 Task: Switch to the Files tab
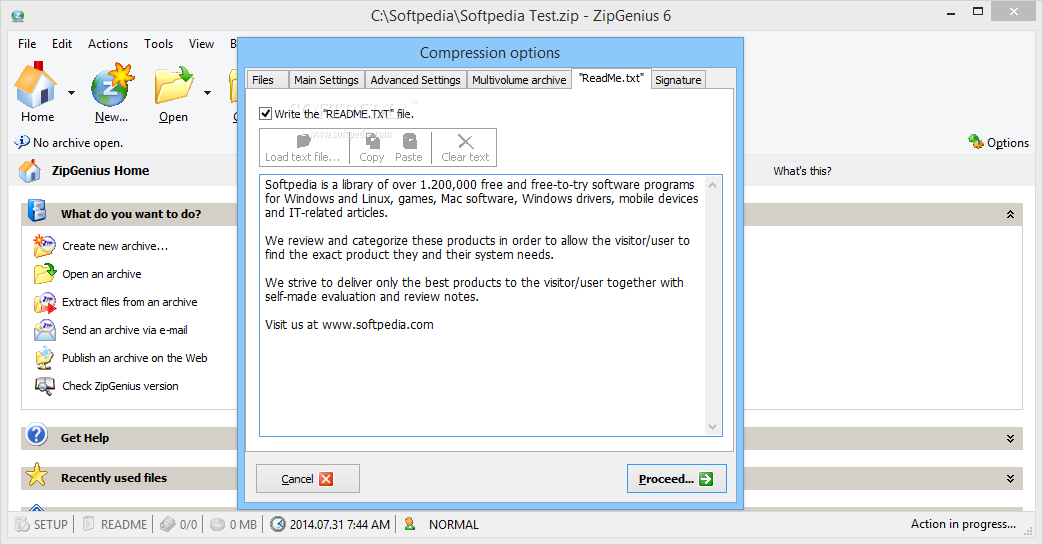267,80
